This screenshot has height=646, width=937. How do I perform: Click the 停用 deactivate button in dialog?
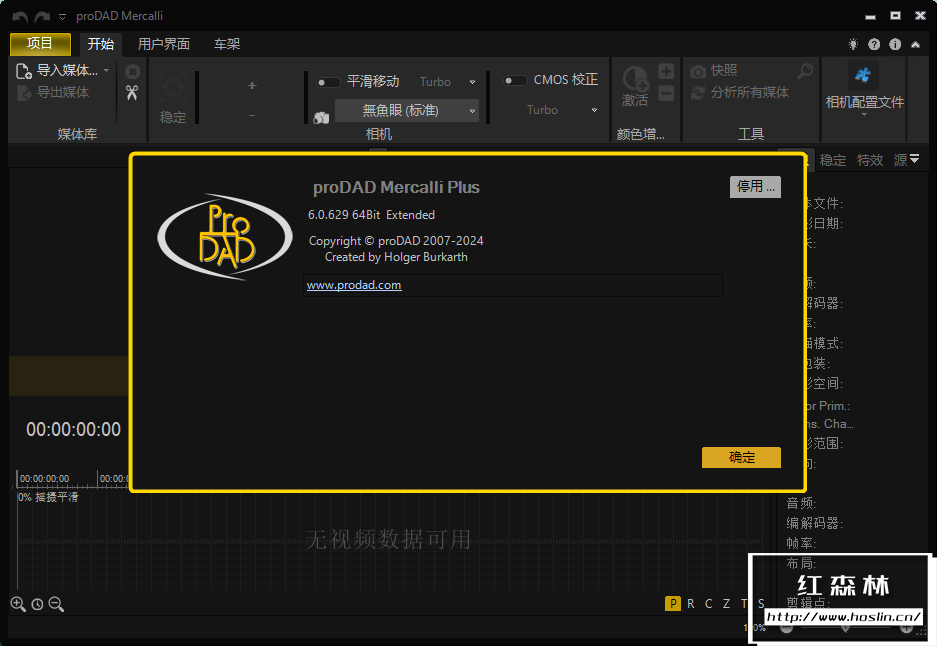pyautogui.click(x=755, y=186)
